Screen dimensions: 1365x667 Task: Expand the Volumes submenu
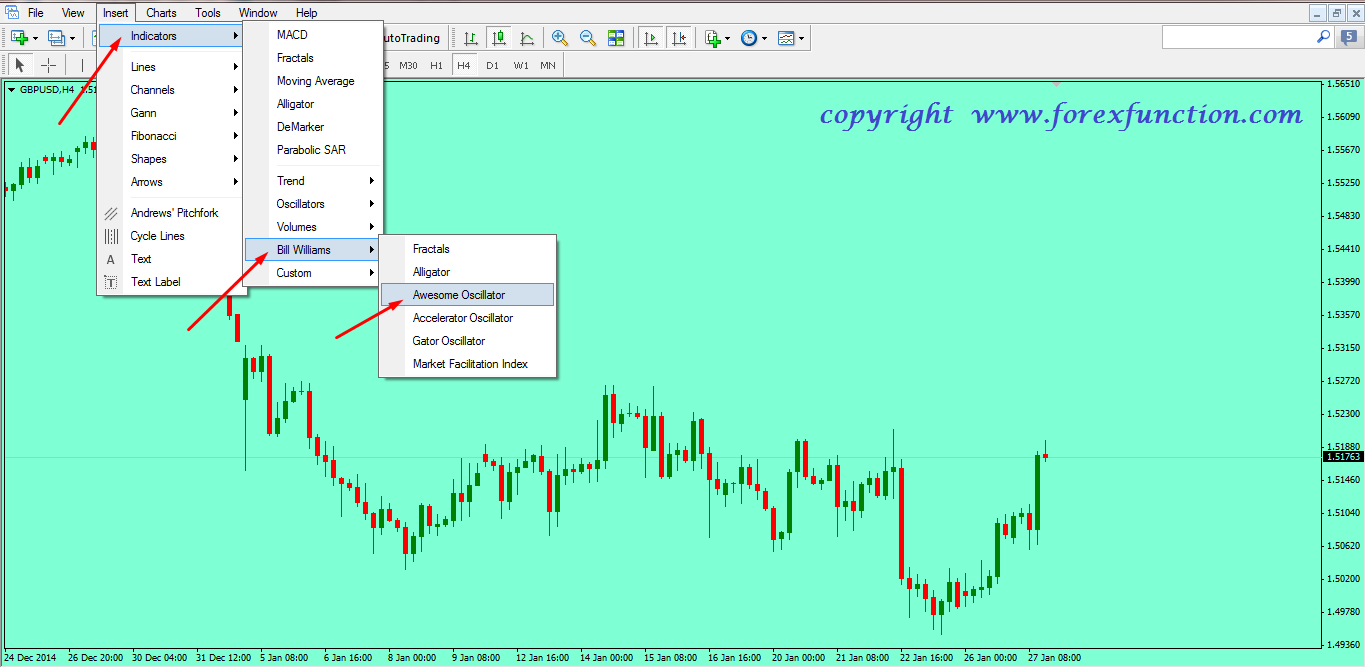313,227
